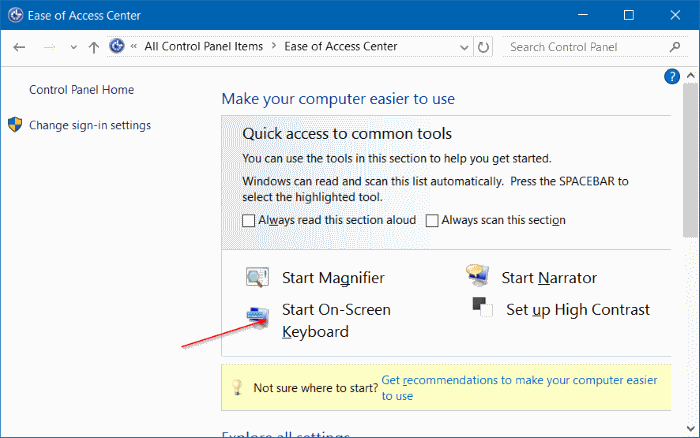Click the Narrator icon

(476, 277)
